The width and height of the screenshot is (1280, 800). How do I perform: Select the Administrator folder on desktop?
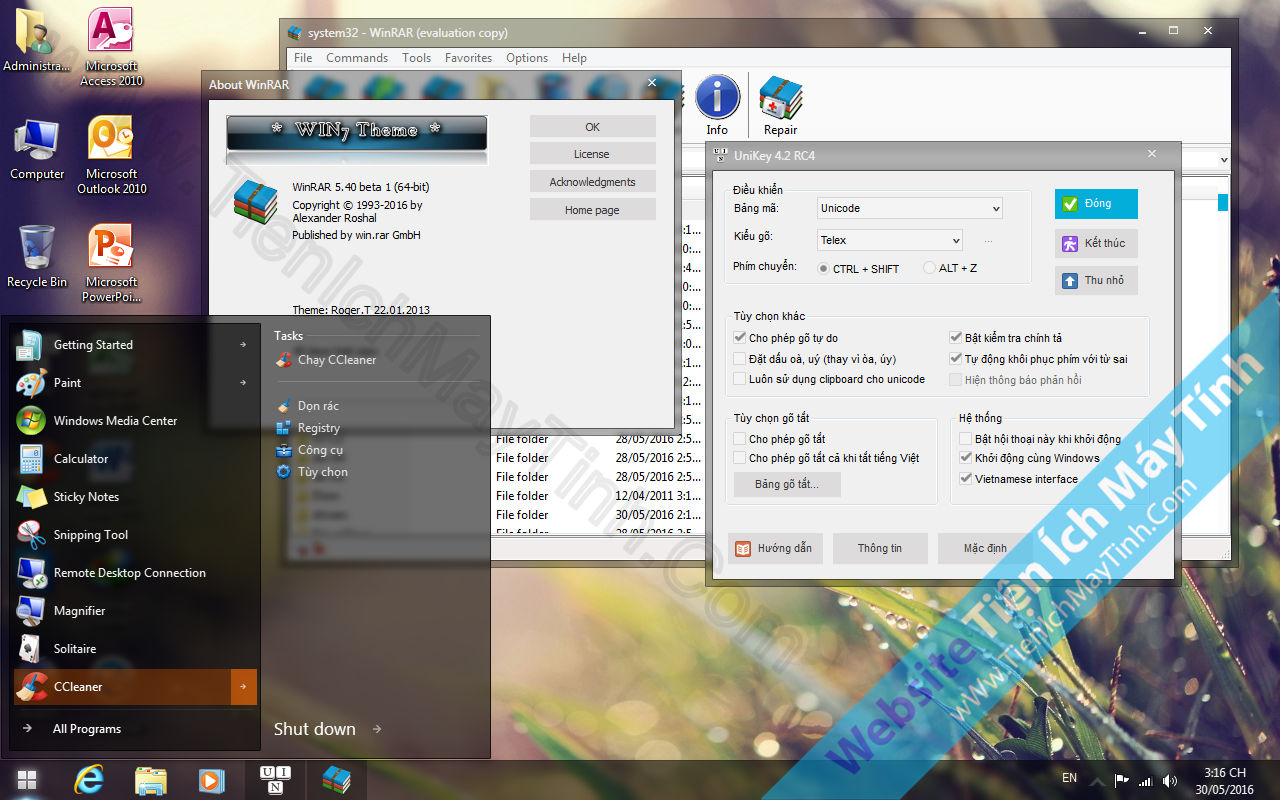point(37,40)
